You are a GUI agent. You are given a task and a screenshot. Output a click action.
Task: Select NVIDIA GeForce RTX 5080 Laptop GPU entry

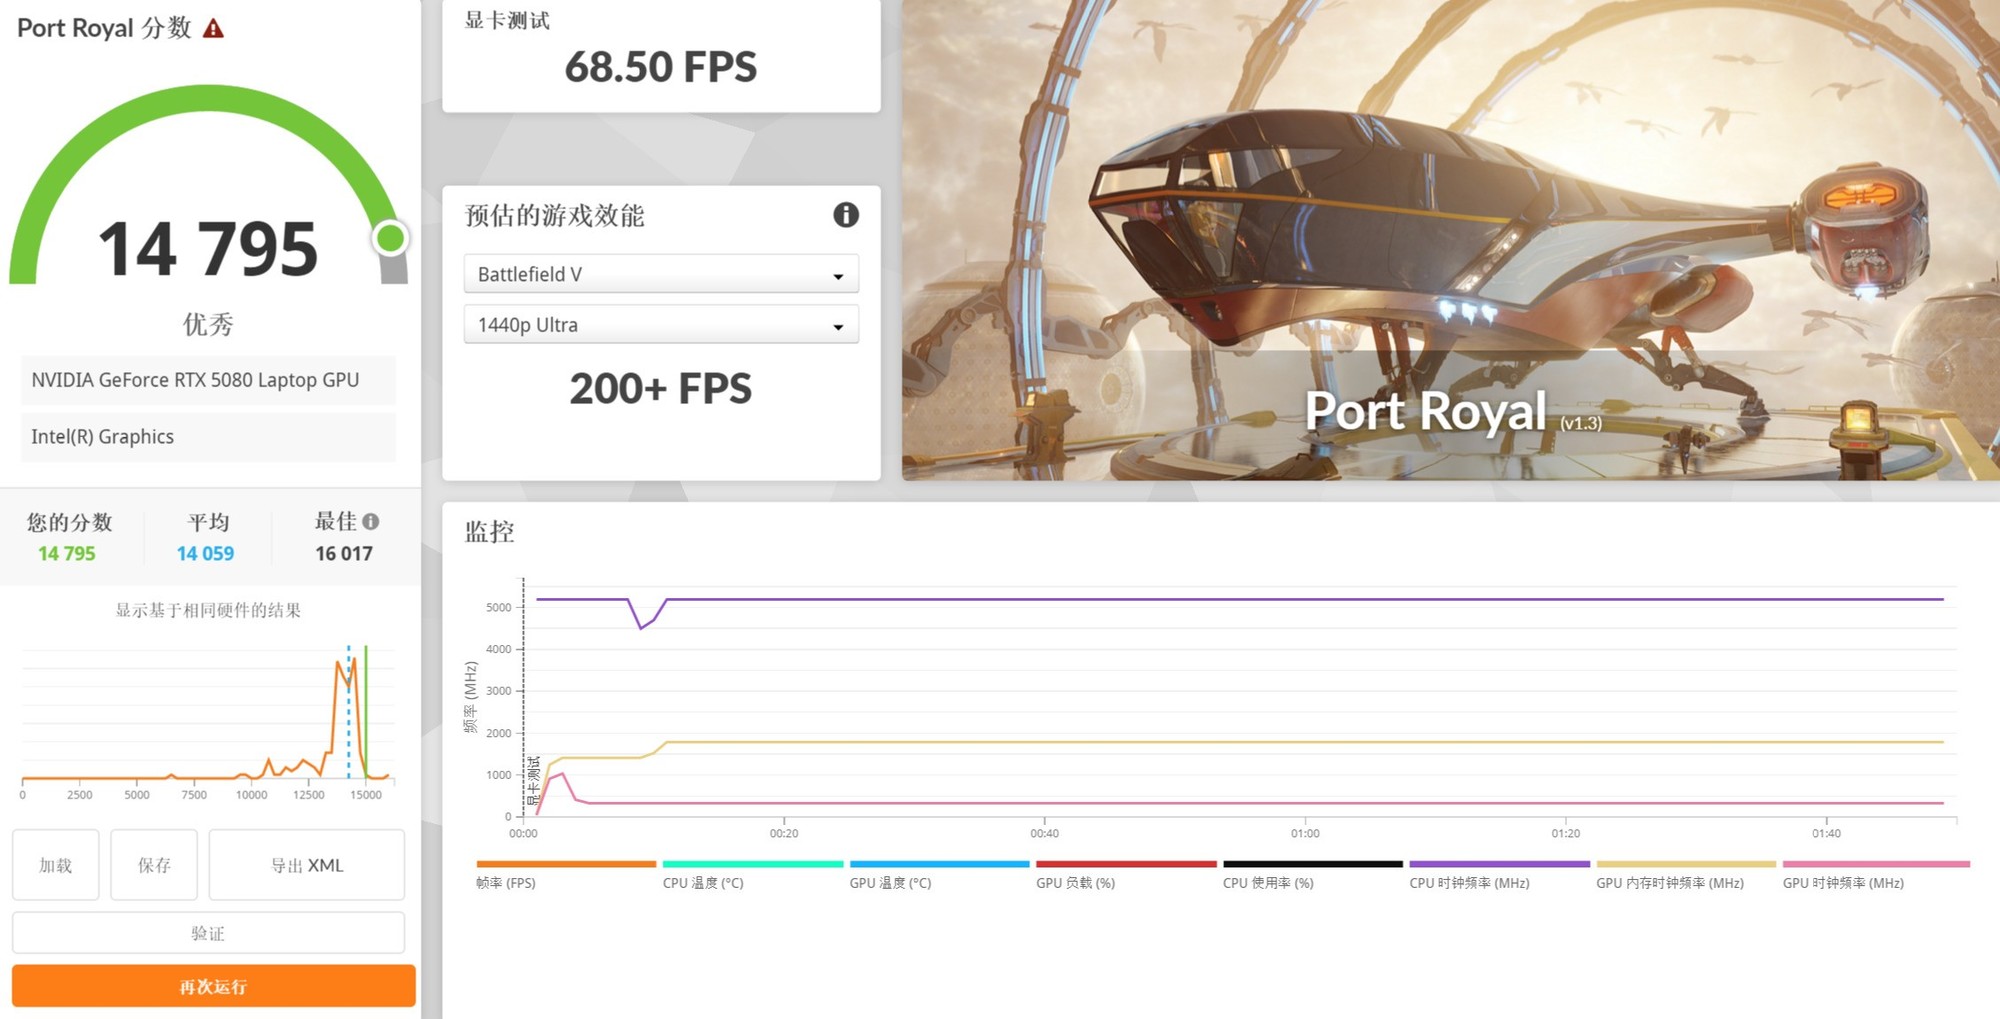[x=208, y=380]
